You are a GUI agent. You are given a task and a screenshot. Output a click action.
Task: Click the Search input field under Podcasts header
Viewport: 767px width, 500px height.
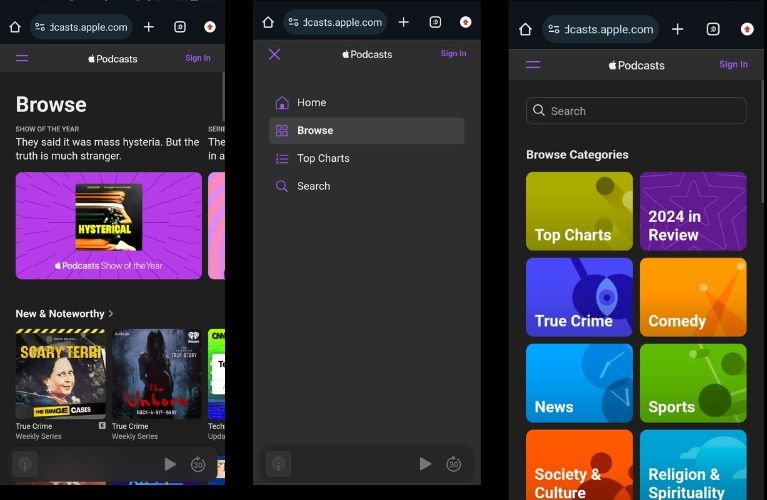(x=636, y=111)
